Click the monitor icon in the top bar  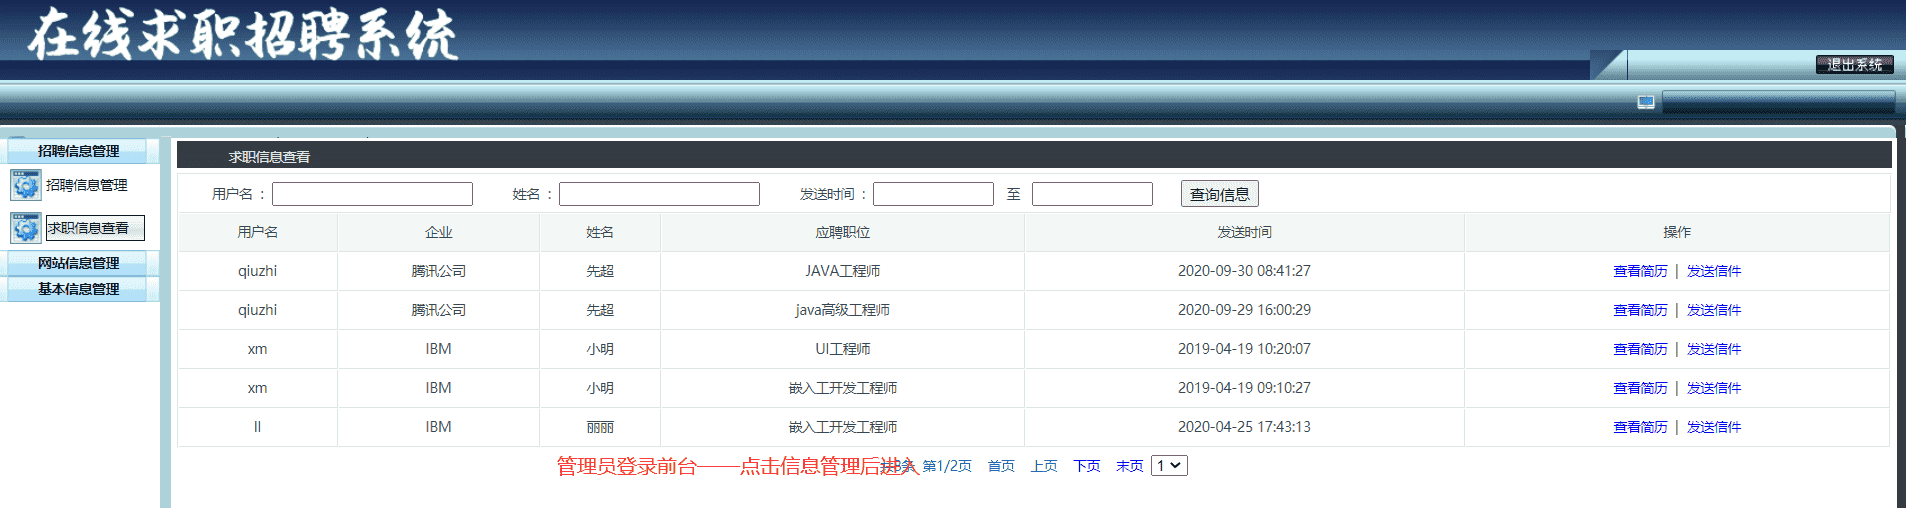point(1646,102)
